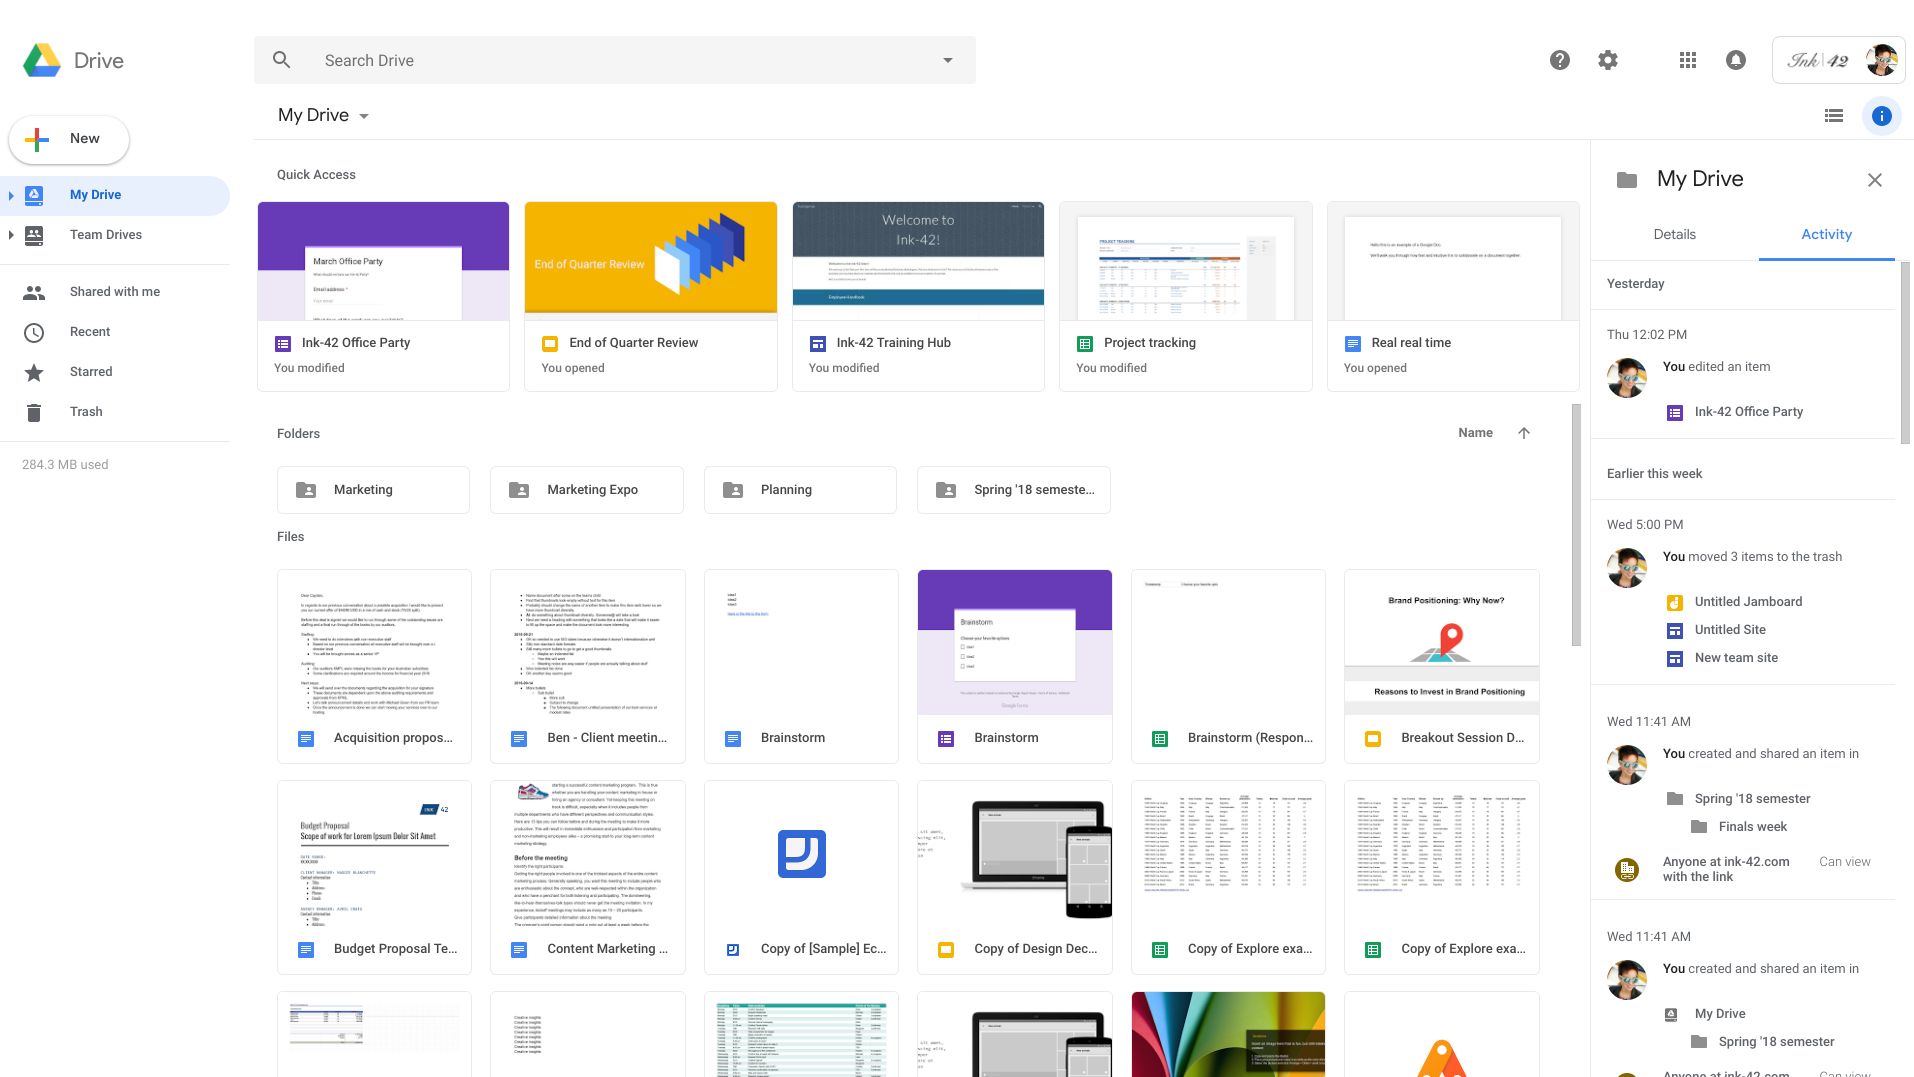Click the Trash bin icon
The width and height of the screenshot is (1914, 1077).
point(34,412)
